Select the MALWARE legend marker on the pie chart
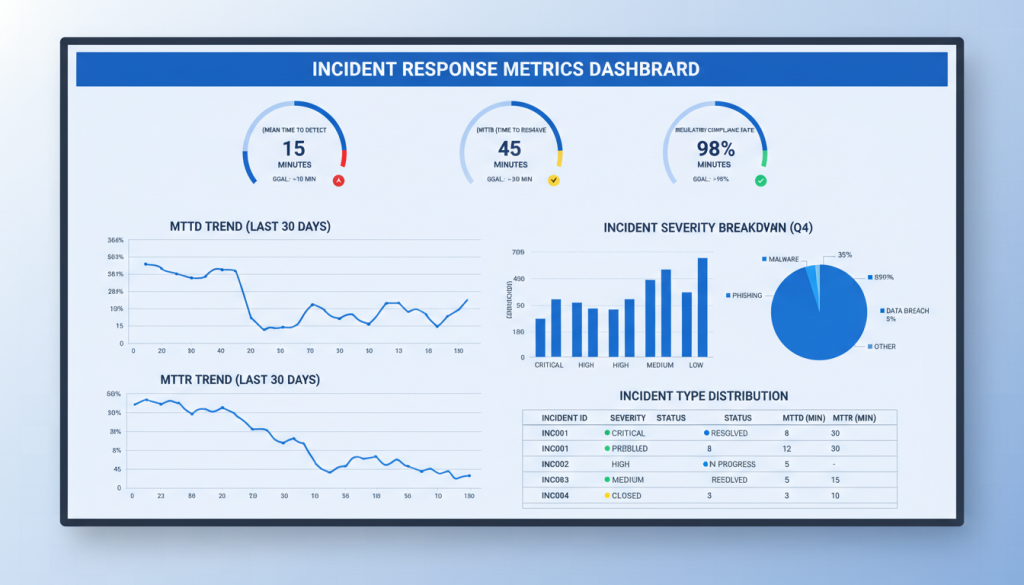1024x585 pixels. tap(763, 259)
